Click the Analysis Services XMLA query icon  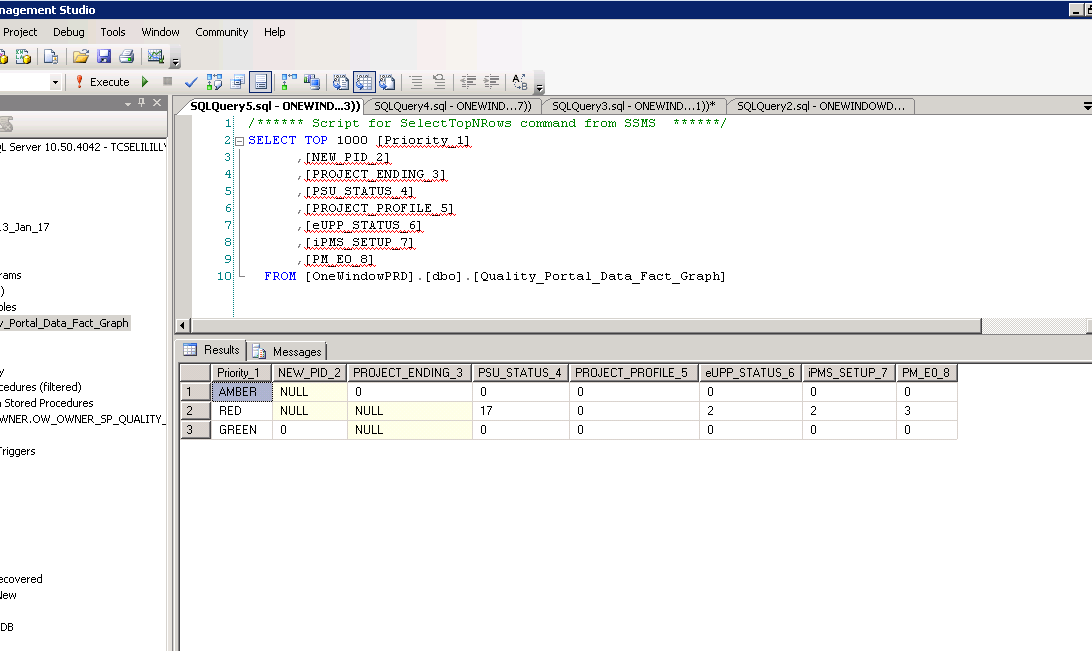point(23,56)
